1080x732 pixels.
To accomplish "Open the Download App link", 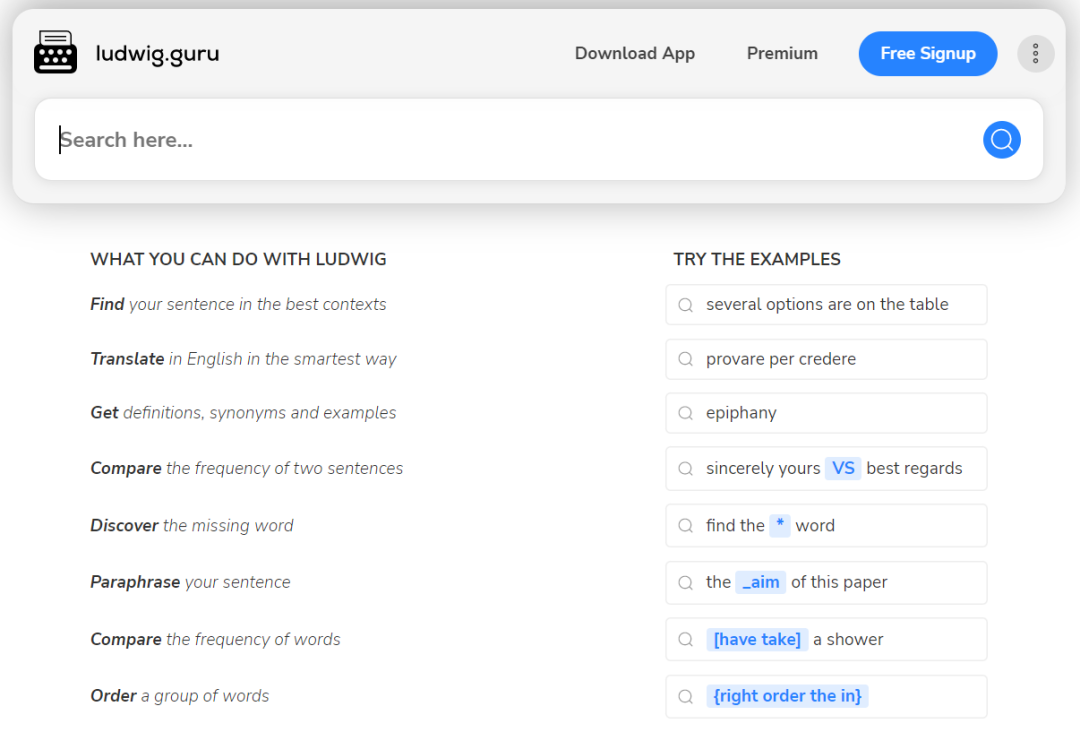I will click(634, 54).
